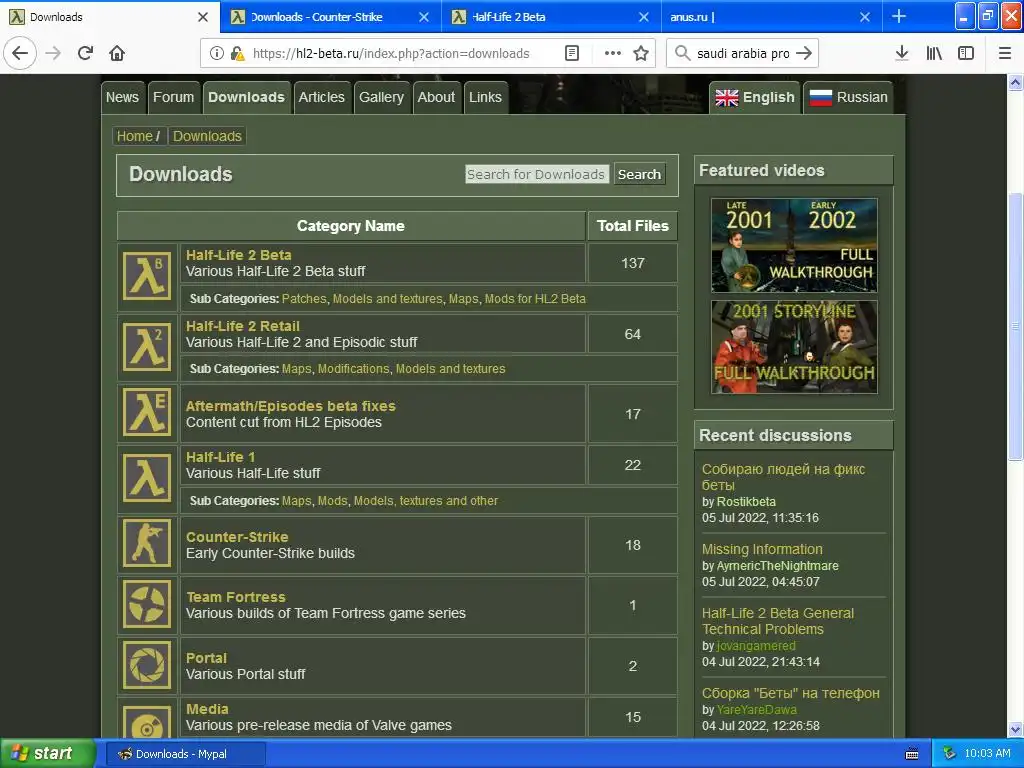Toggle the browser sidebar icon
This screenshot has width=1024, height=768.
click(x=966, y=53)
